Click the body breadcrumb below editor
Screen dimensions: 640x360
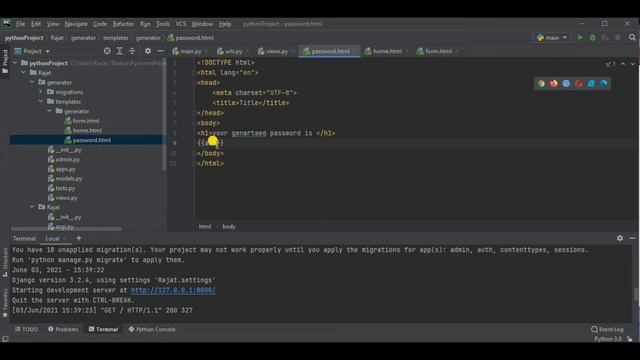tap(229, 227)
